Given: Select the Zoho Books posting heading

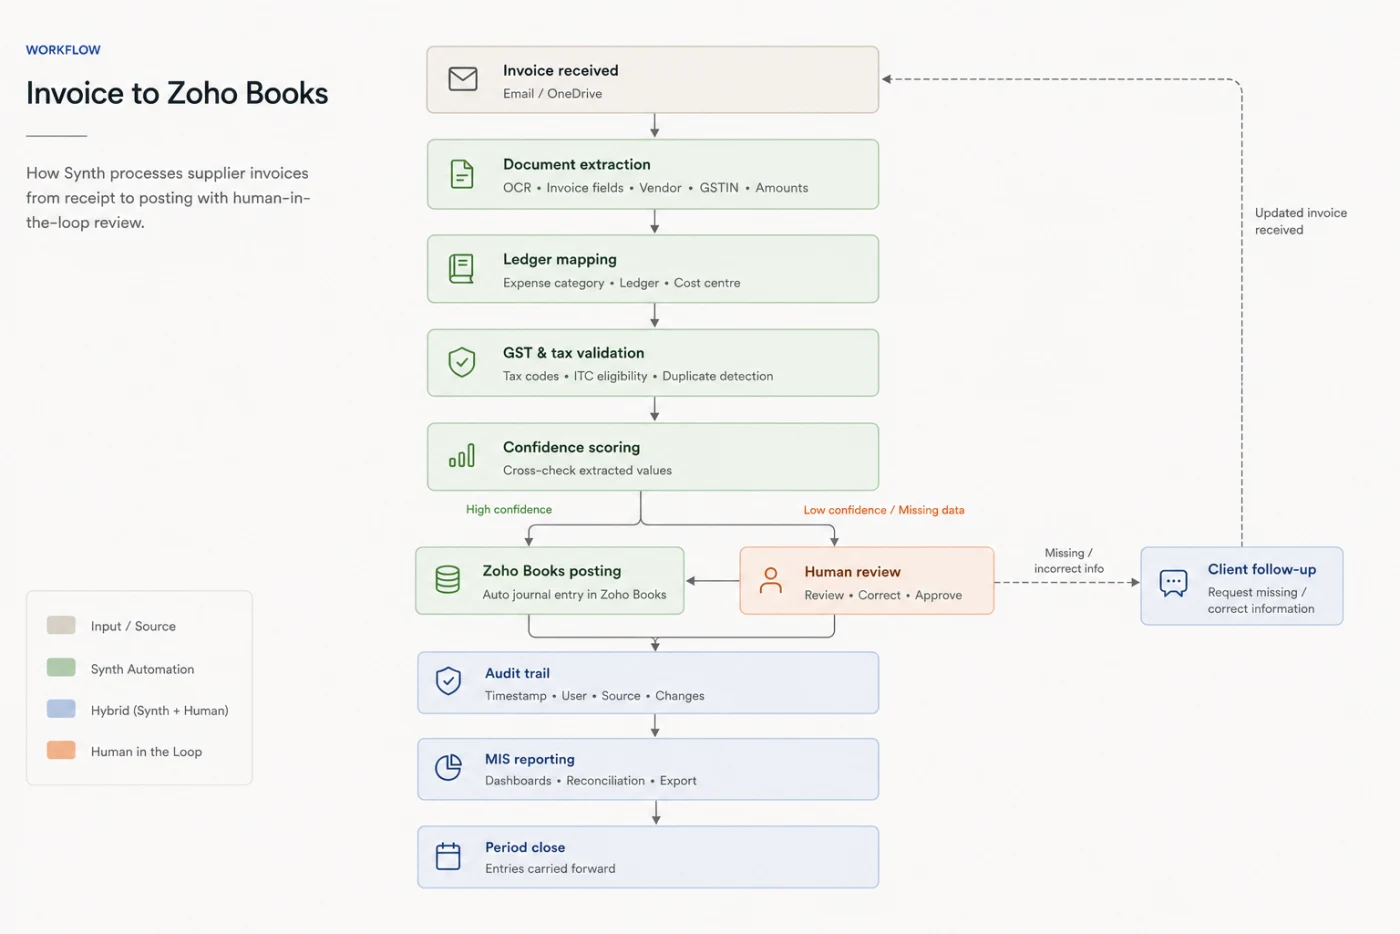Looking at the screenshot, I should (552, 571).
